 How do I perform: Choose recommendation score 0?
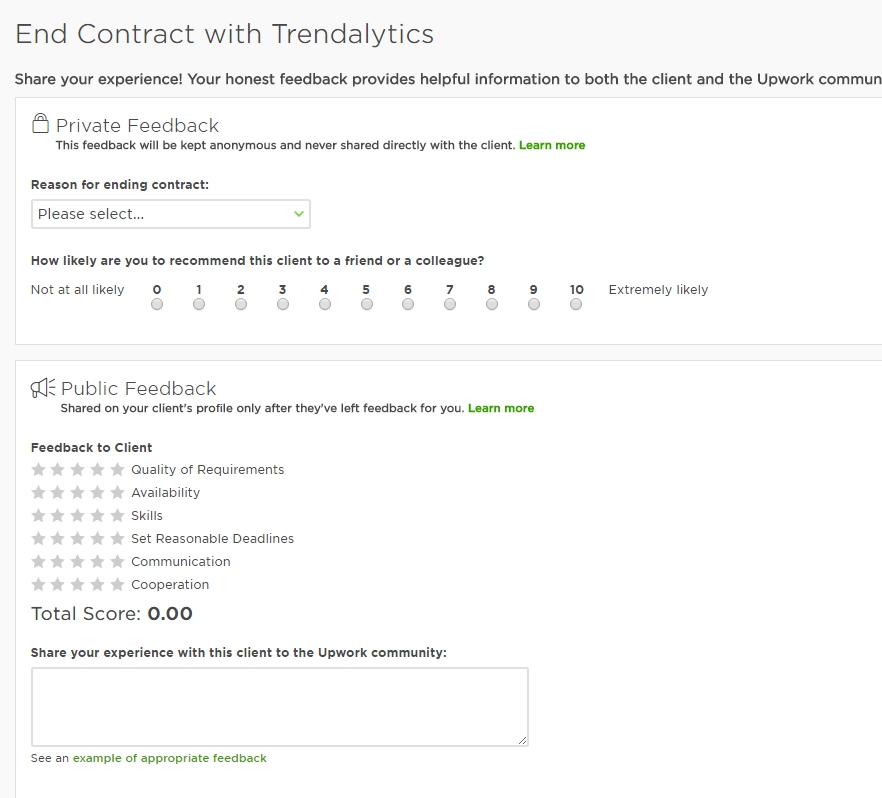pyautogui.click(x=157, y=304)
